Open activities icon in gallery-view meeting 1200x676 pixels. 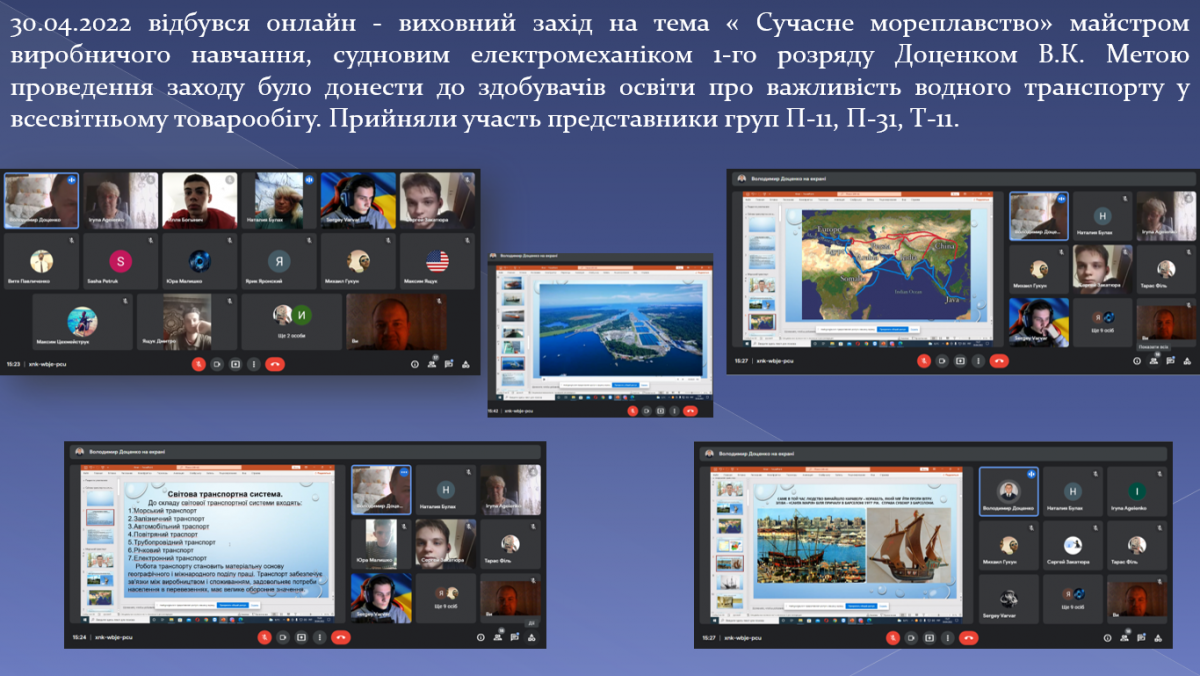click(x=466, y=364)
